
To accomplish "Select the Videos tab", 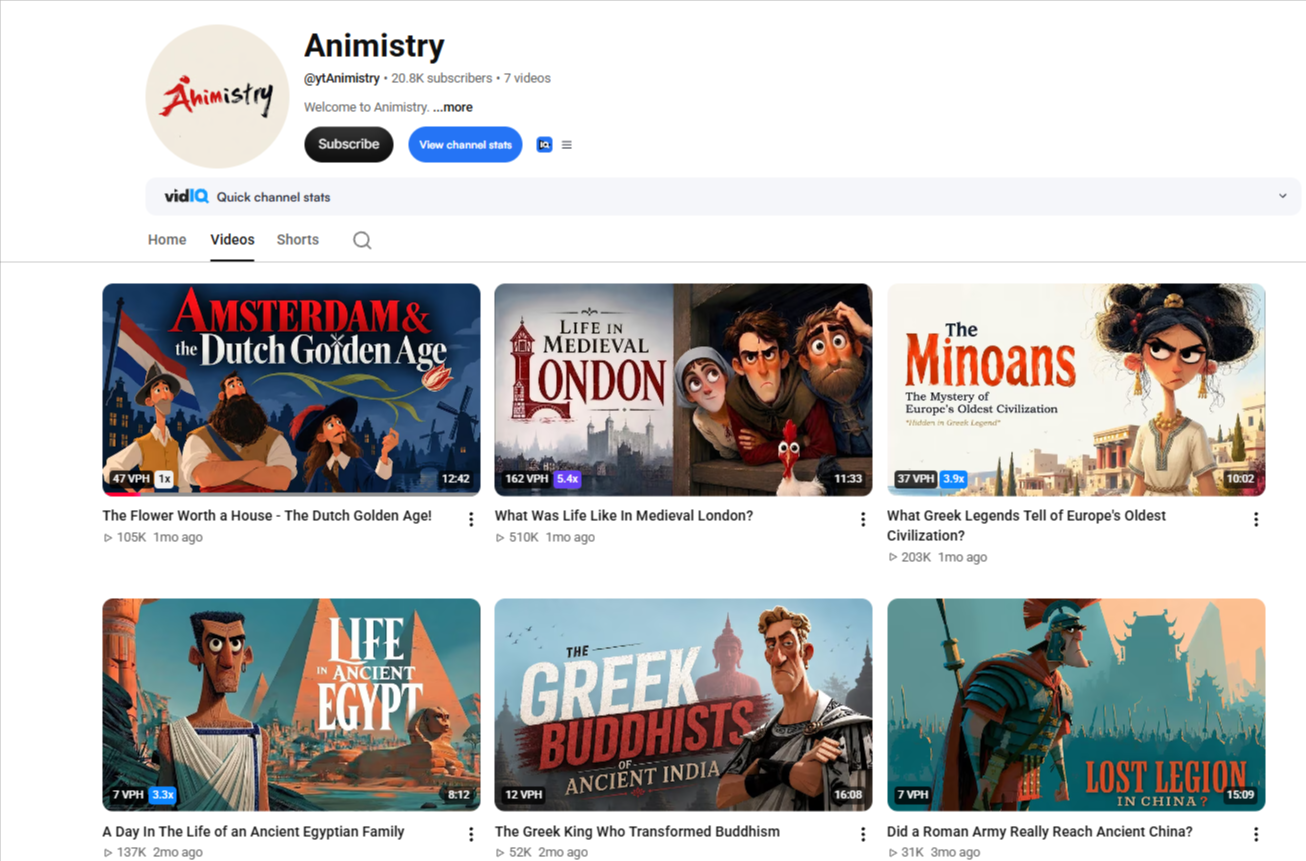I will click(232, 240).
